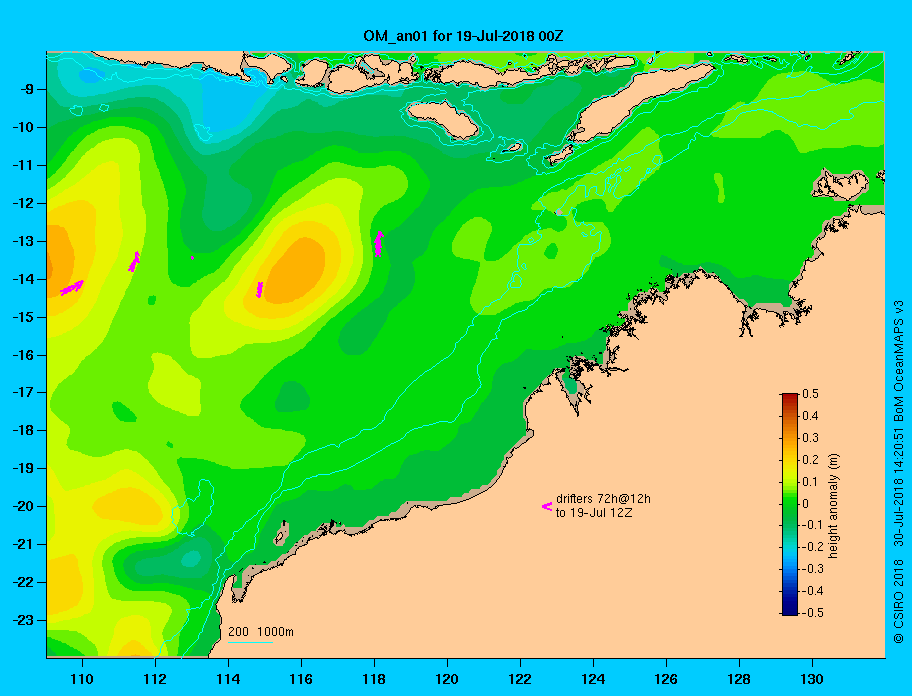Viewport: 912px width, 696px height.
Task: Click the '-0.5' color bar tick label
Action: coord(813,613)
